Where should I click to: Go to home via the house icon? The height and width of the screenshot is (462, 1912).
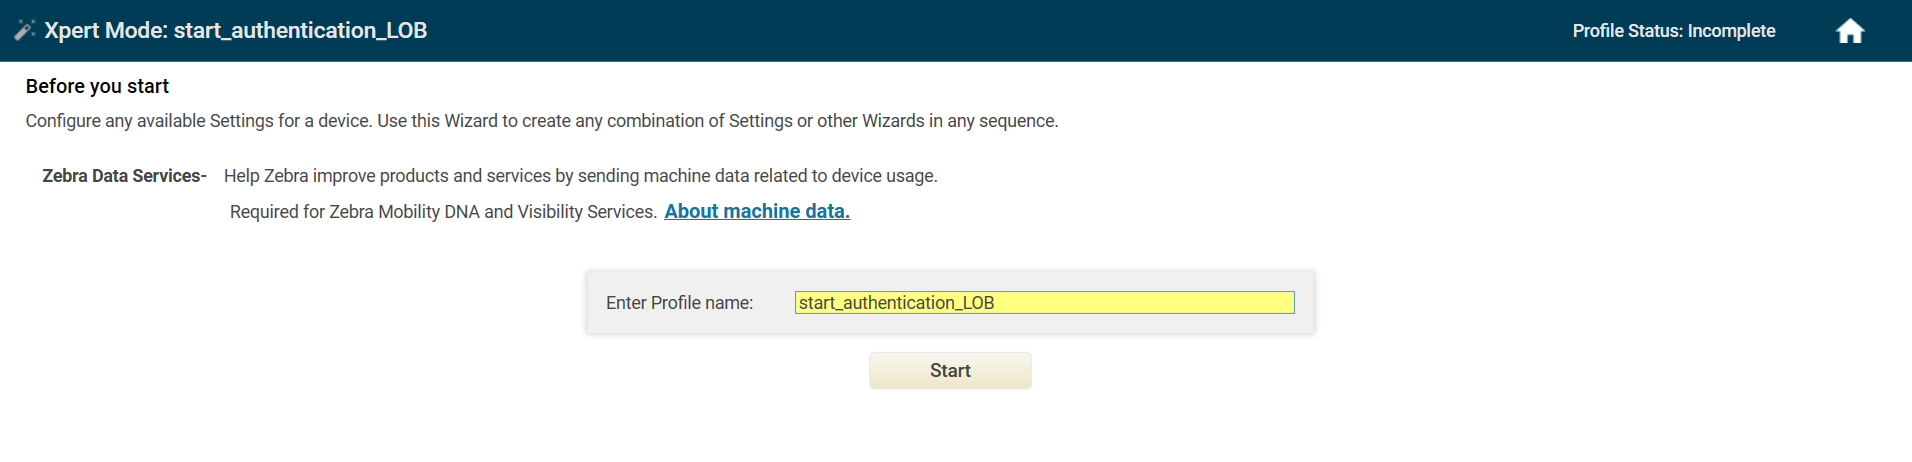coord(1850,31)
